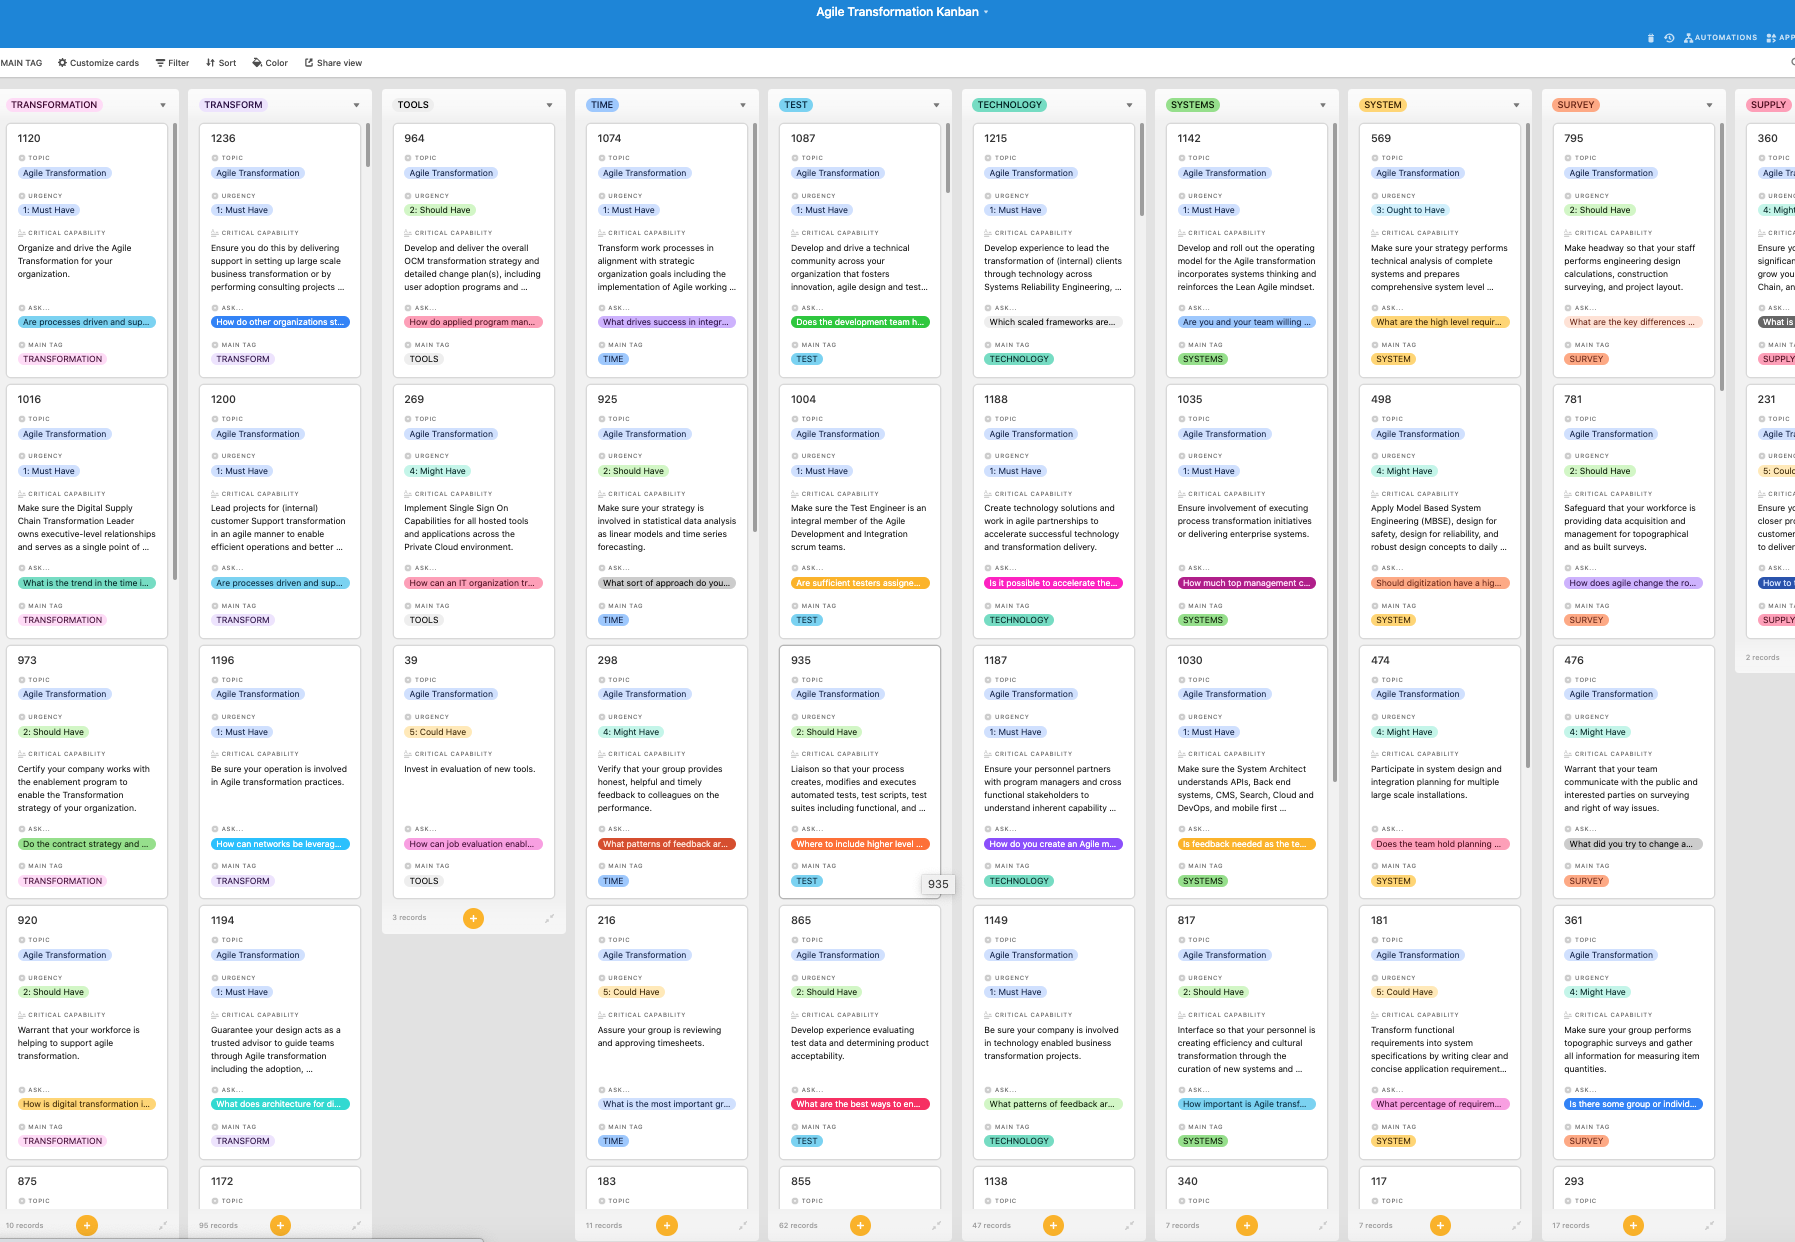Add a record to the SYSTEMS stack

pos(1246,1225)
